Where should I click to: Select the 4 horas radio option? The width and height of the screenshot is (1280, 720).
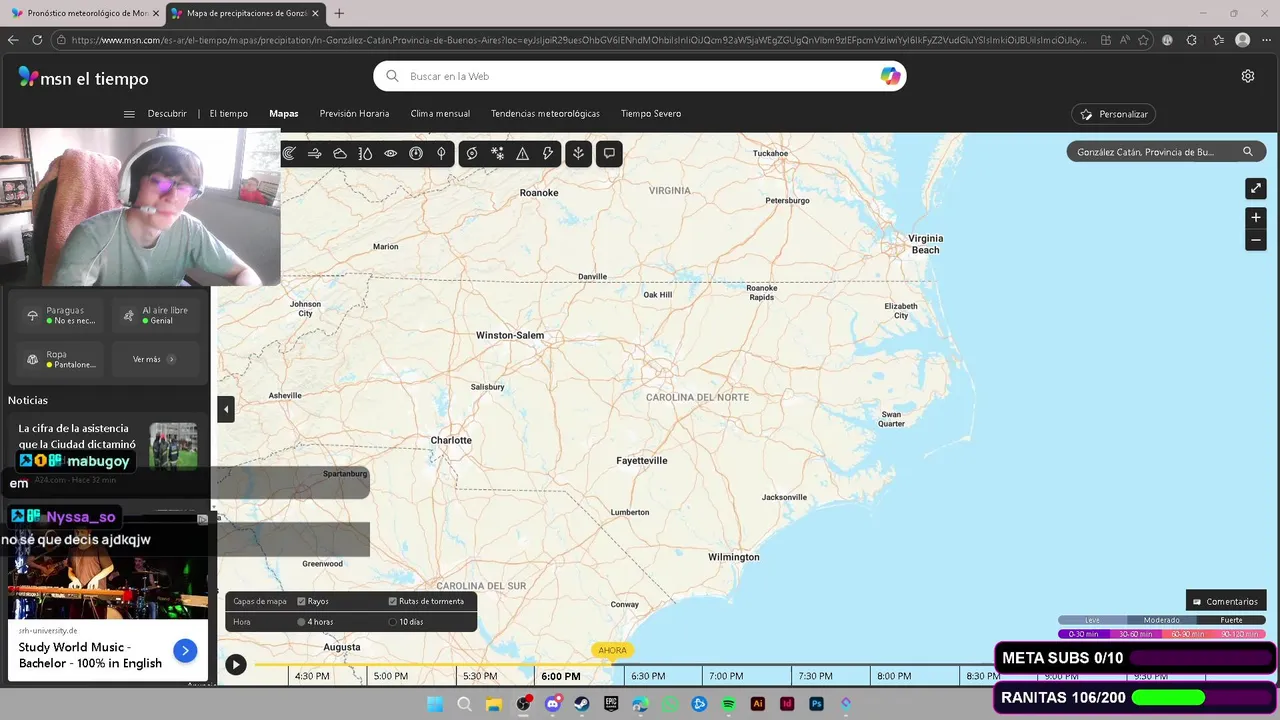pos(301,622)
